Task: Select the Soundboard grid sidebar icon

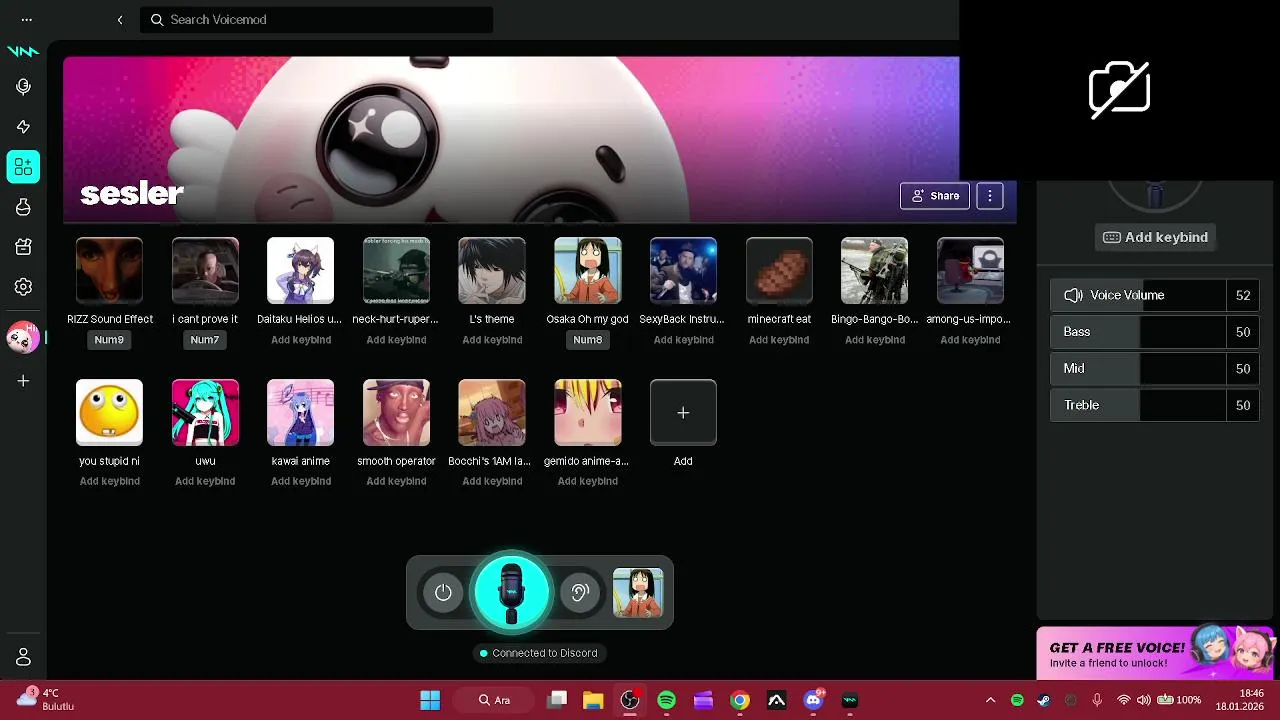Action: click(23, 167)
